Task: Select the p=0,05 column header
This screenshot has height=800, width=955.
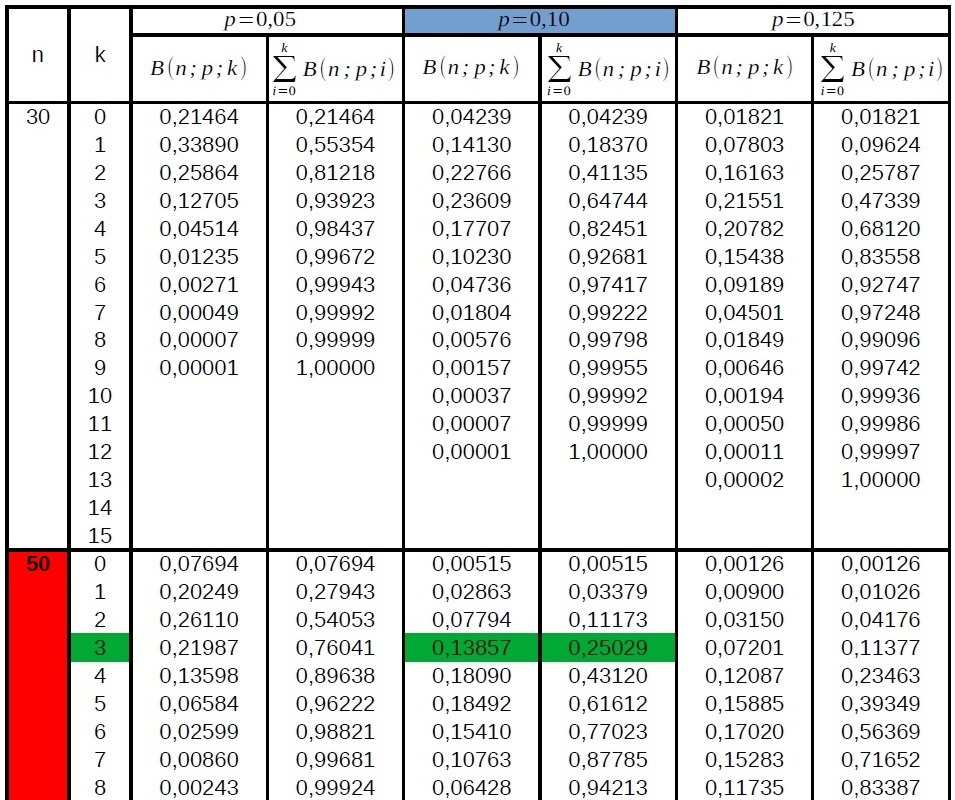Action: coord(267,21)
